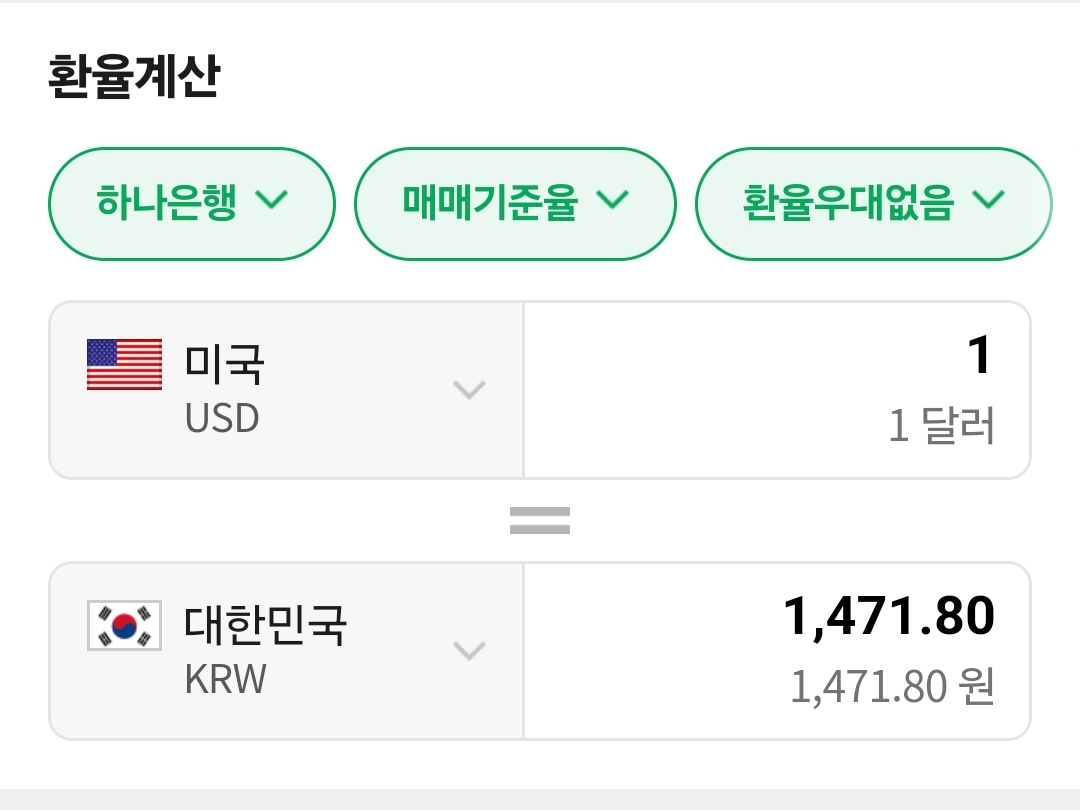Click the '1,471.80 원' caption text
1080x810 pixels.
click(891, 687)
